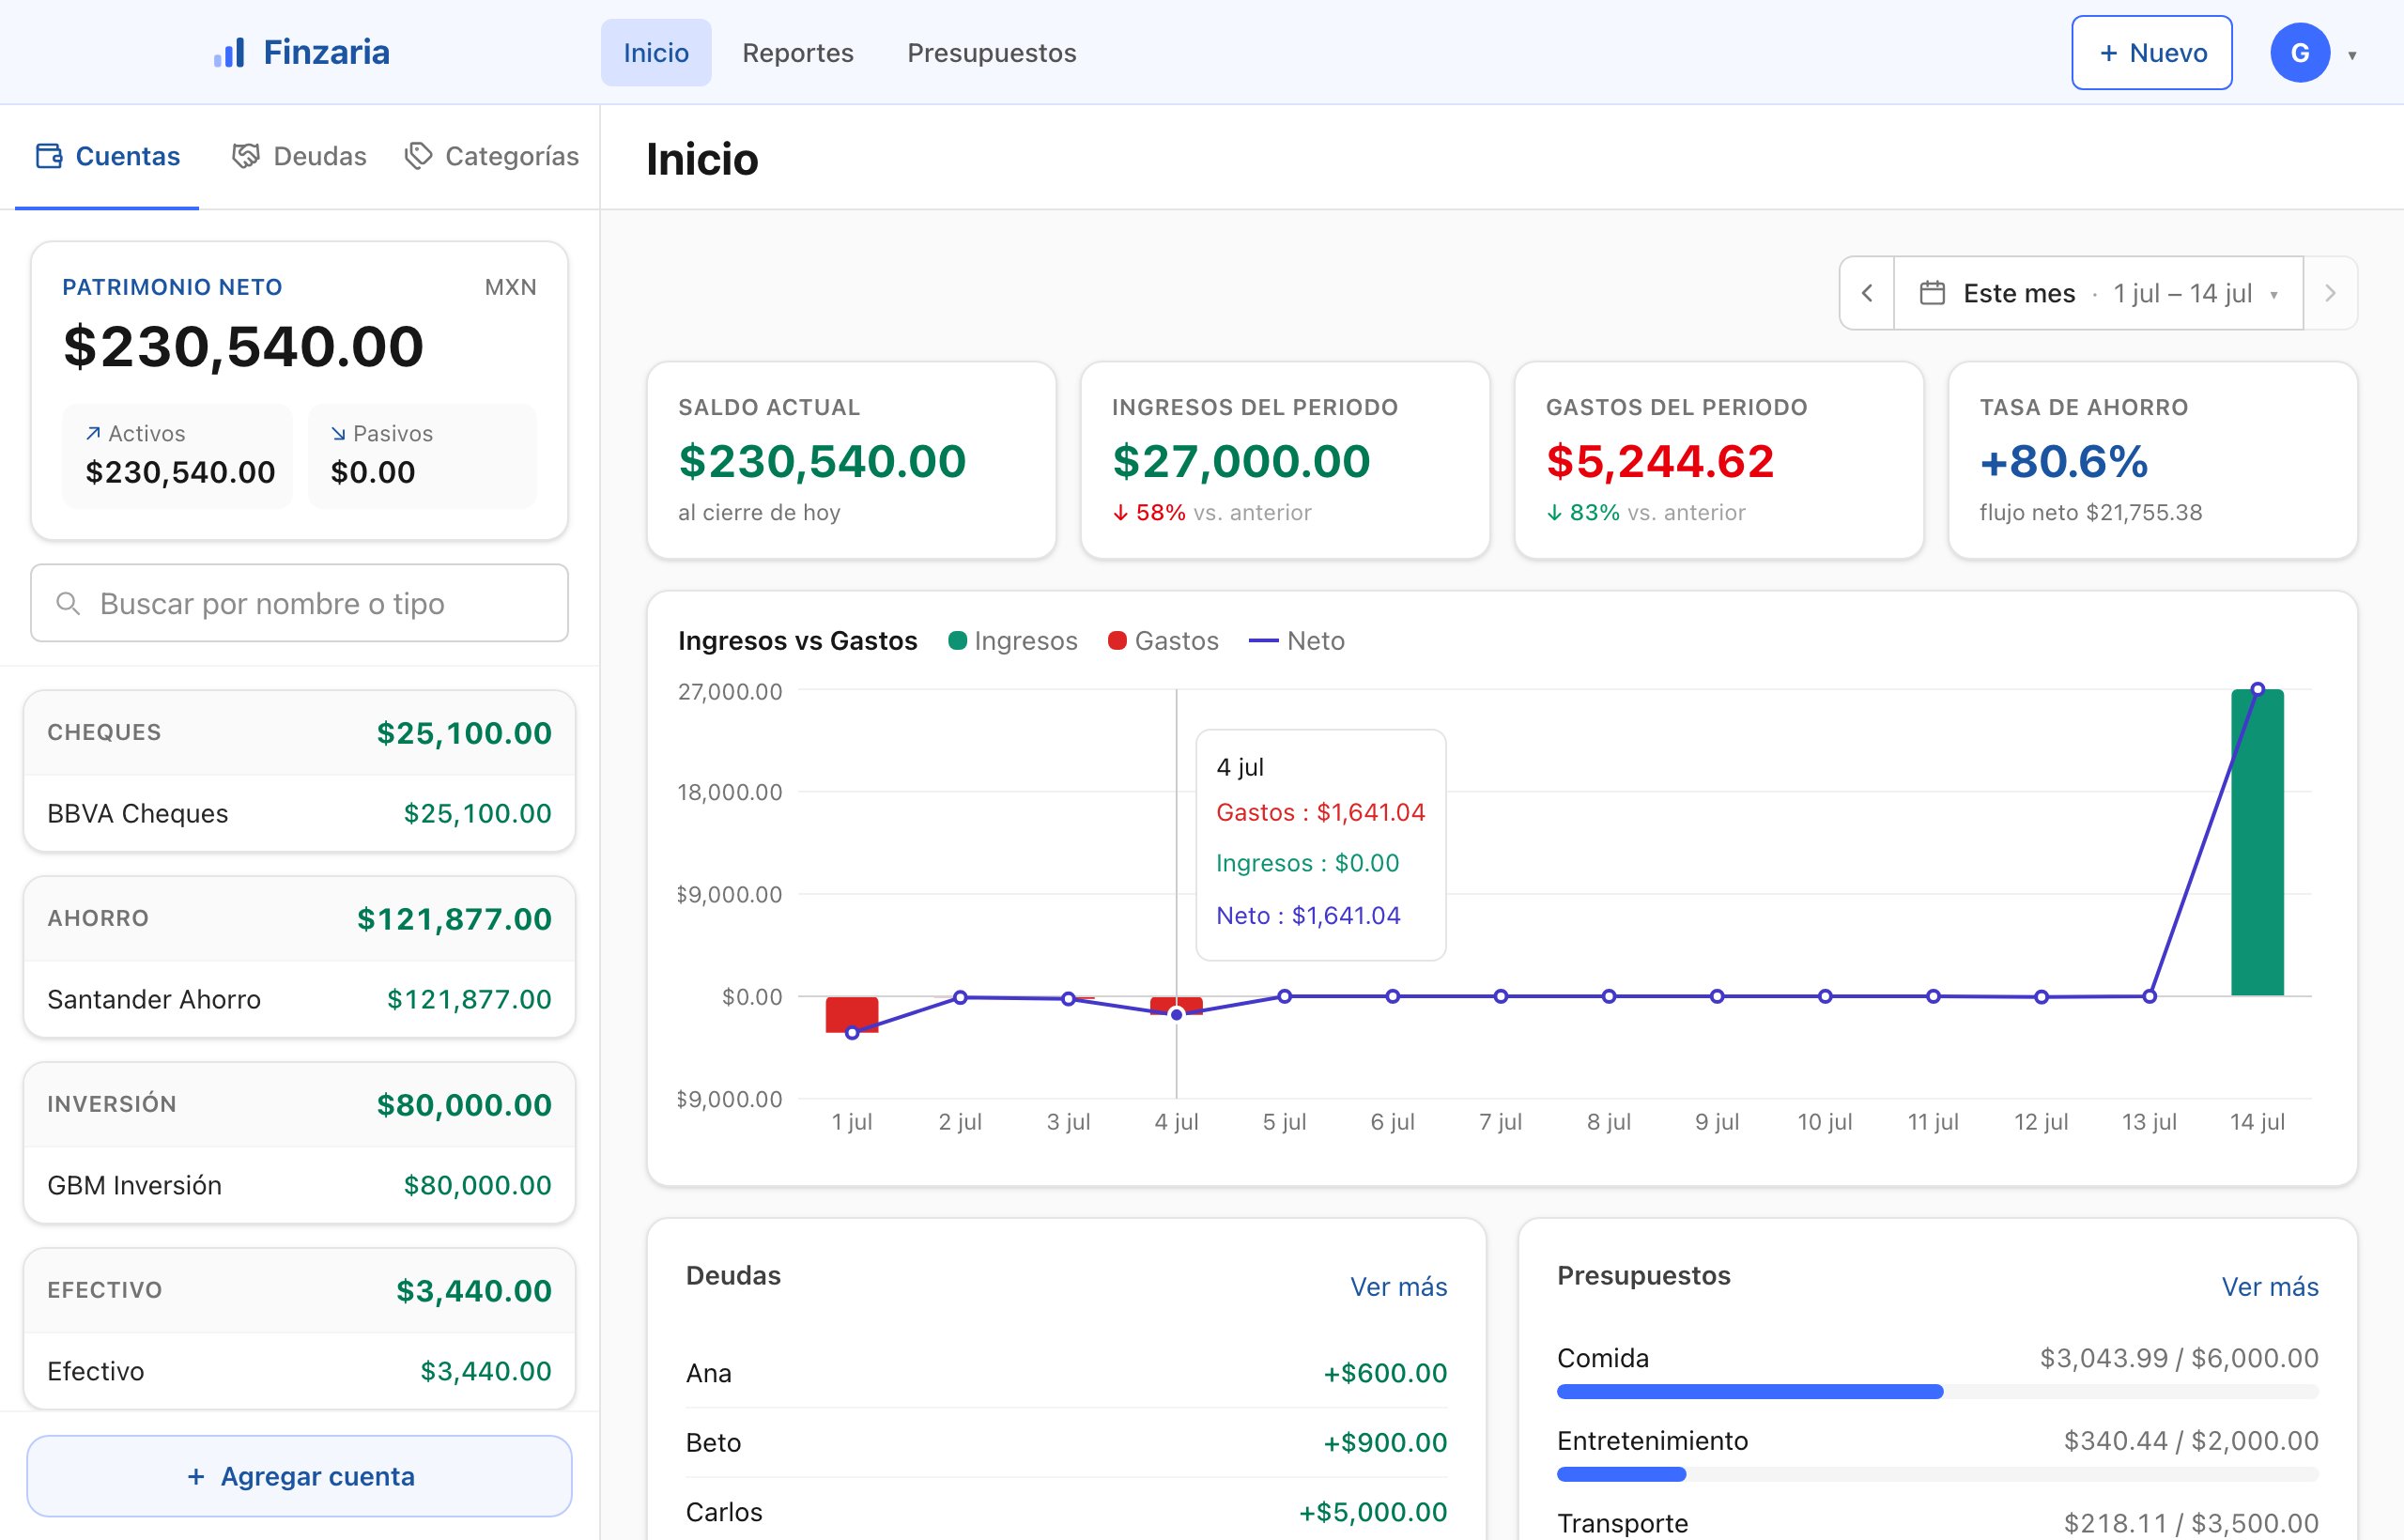
Task: Go to previous period with left arrow
Action: (x=1866, y=293)
